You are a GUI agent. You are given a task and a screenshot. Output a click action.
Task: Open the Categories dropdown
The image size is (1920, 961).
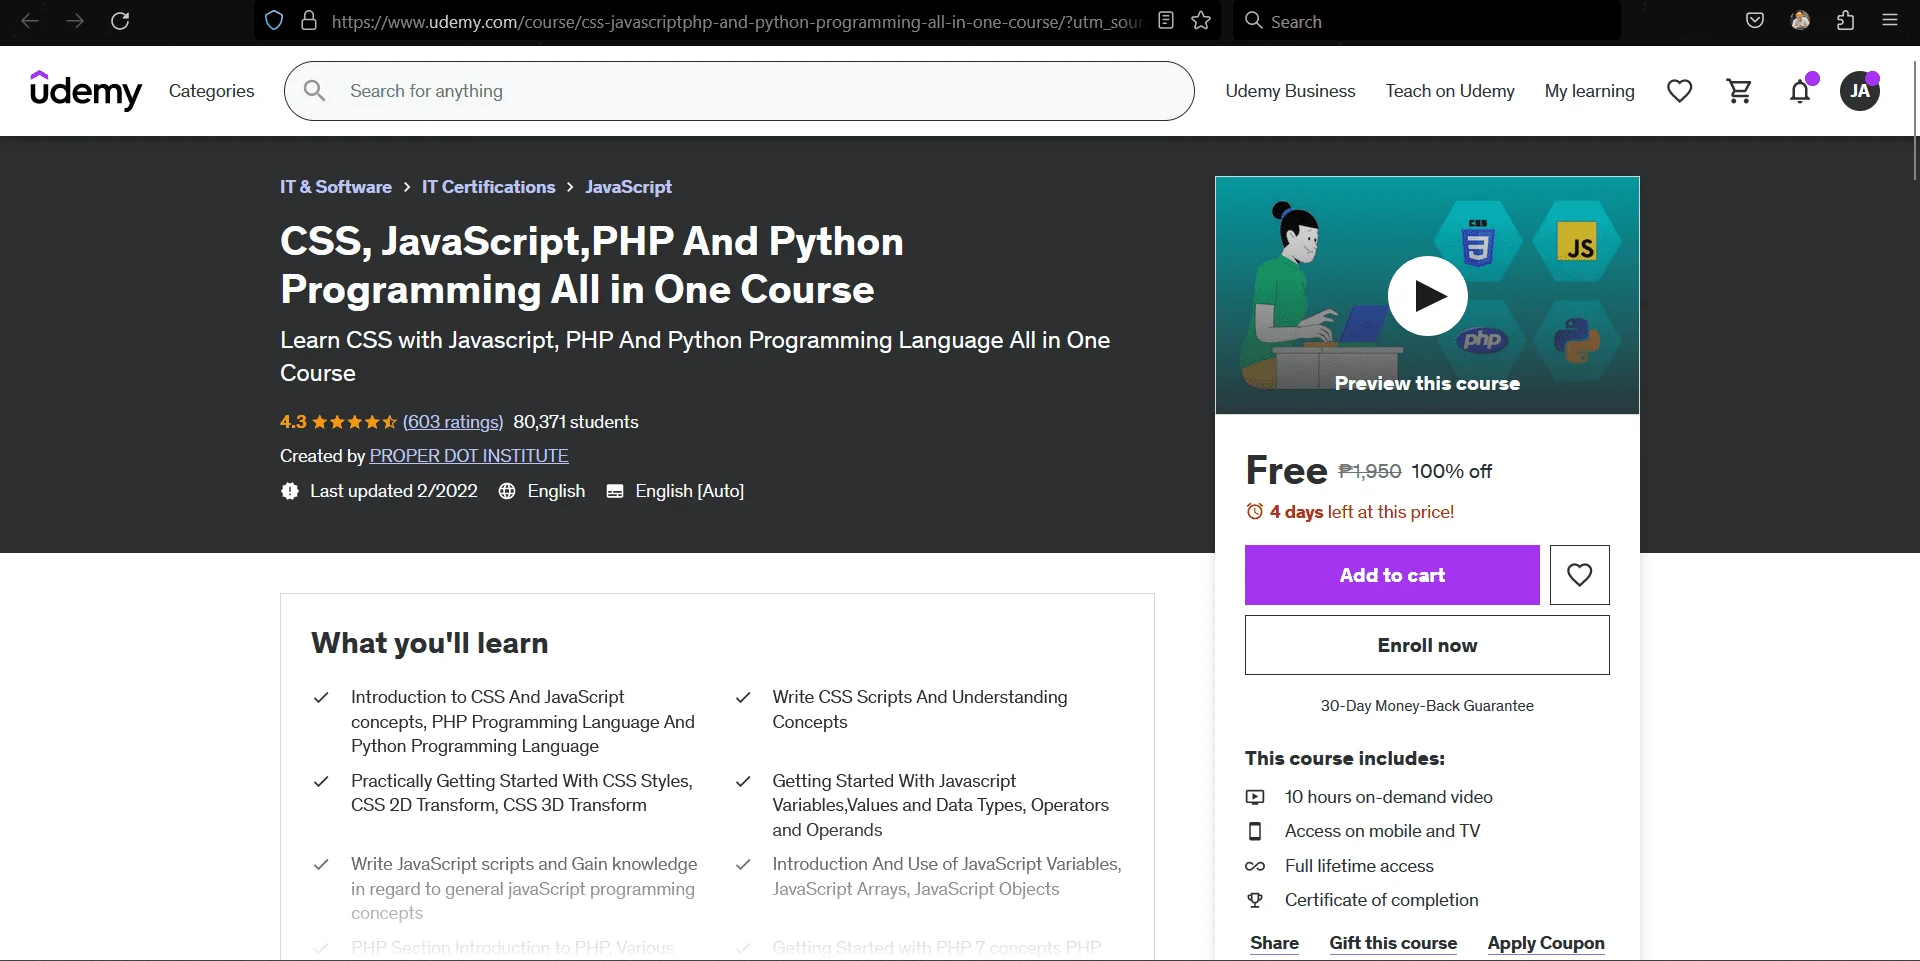212,91
